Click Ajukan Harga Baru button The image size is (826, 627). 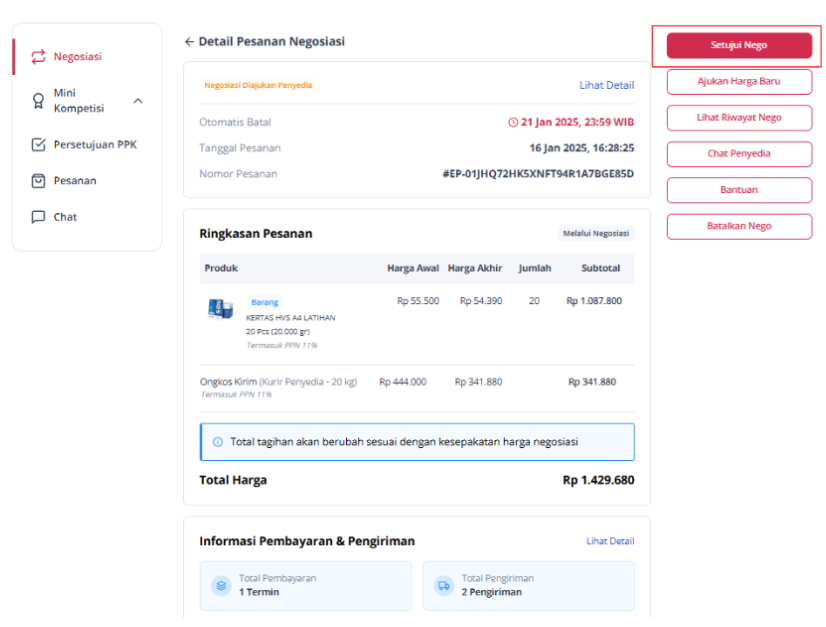coord(739,82)
